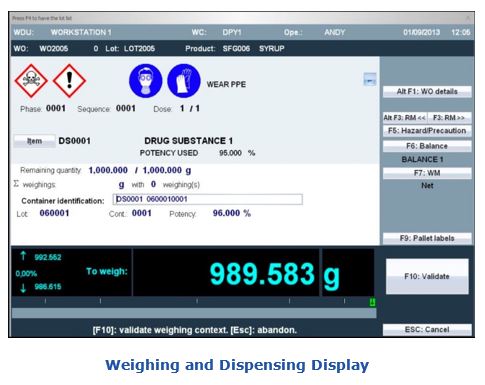Go to previous raw material Alt F3: RM <<
This screenshot has width=485, height=385.
tap(405, 117)
